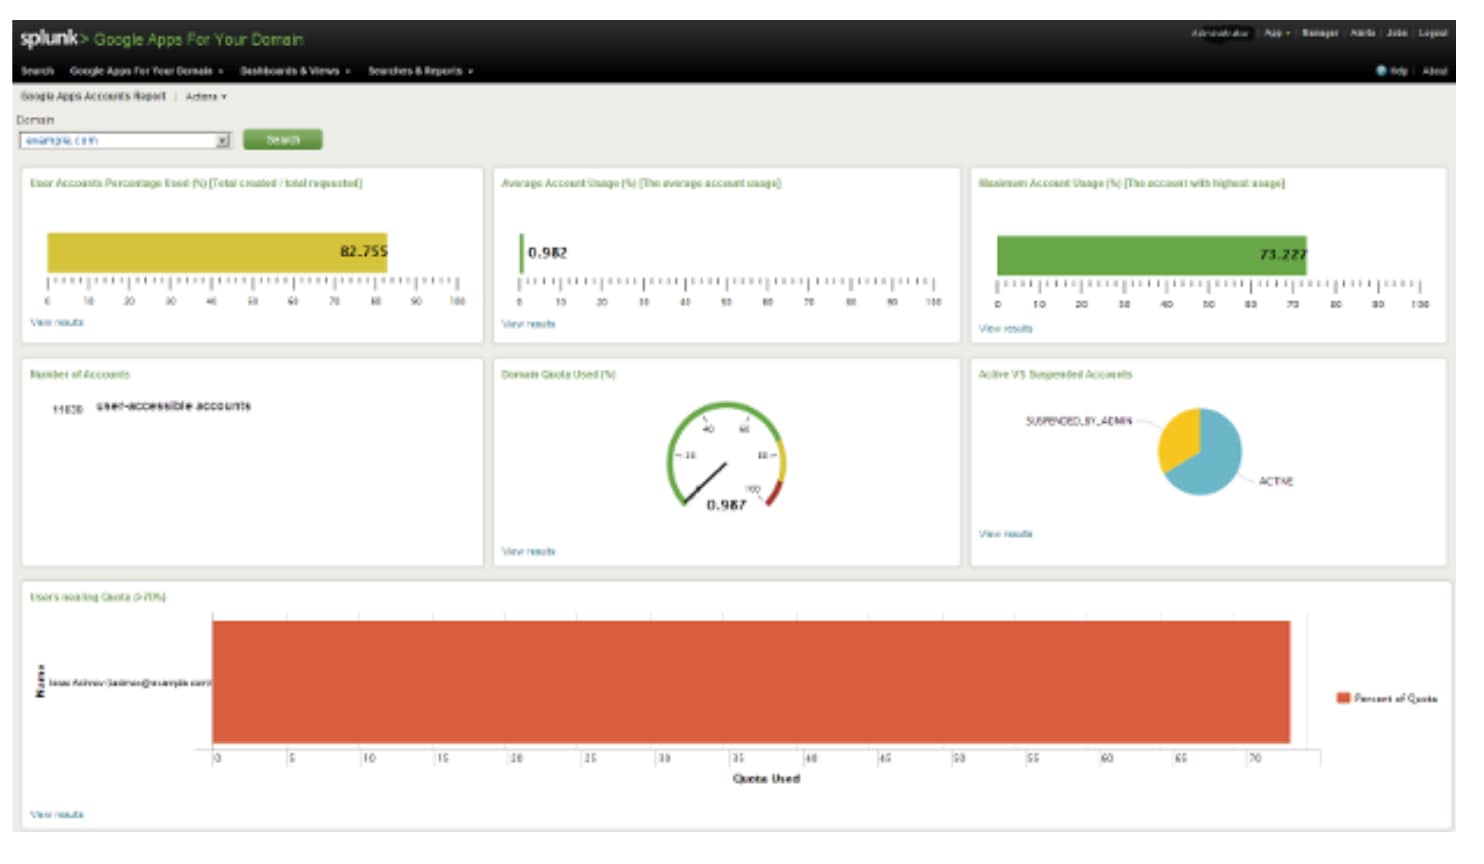The height and width of the screenshot is (864, 1484).
Task: Click the ACTIVE pie chart label
Action: (1276, 482)
